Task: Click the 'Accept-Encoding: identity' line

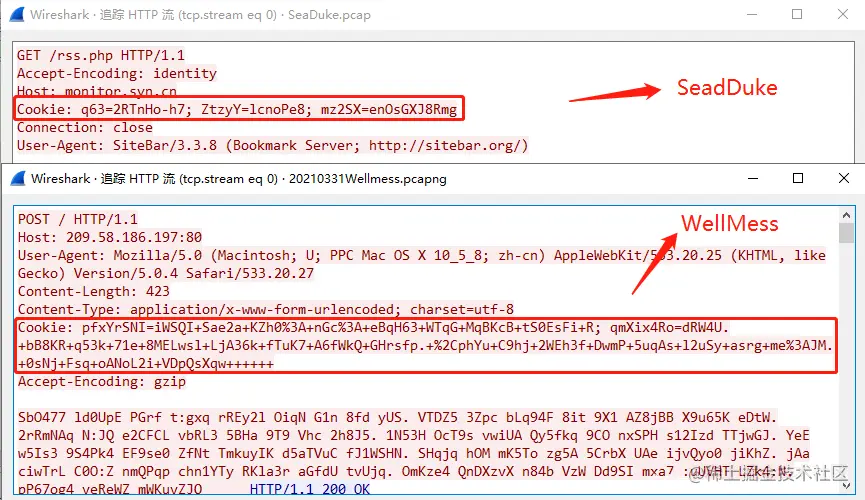Action: click(116, 73)
